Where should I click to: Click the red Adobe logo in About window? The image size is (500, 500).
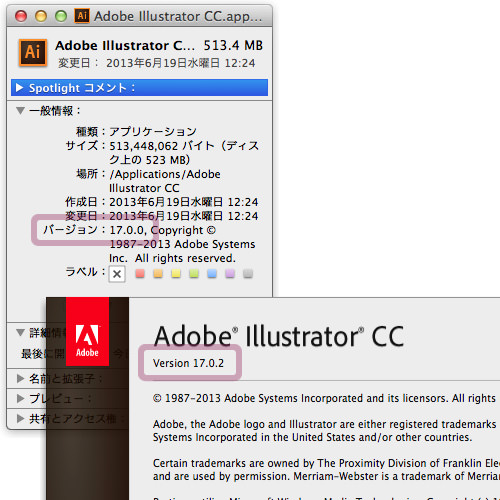(x=87, y=332)
